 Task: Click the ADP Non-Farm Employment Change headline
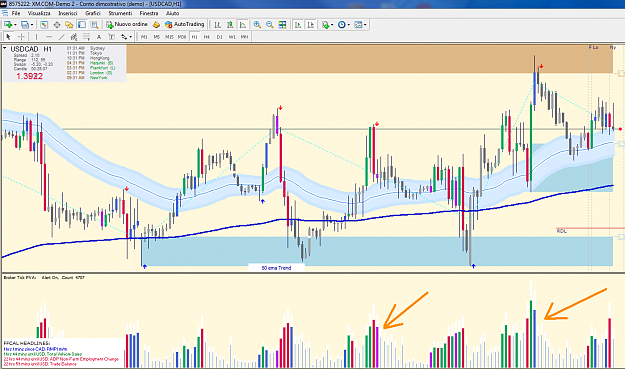(61, 359)
